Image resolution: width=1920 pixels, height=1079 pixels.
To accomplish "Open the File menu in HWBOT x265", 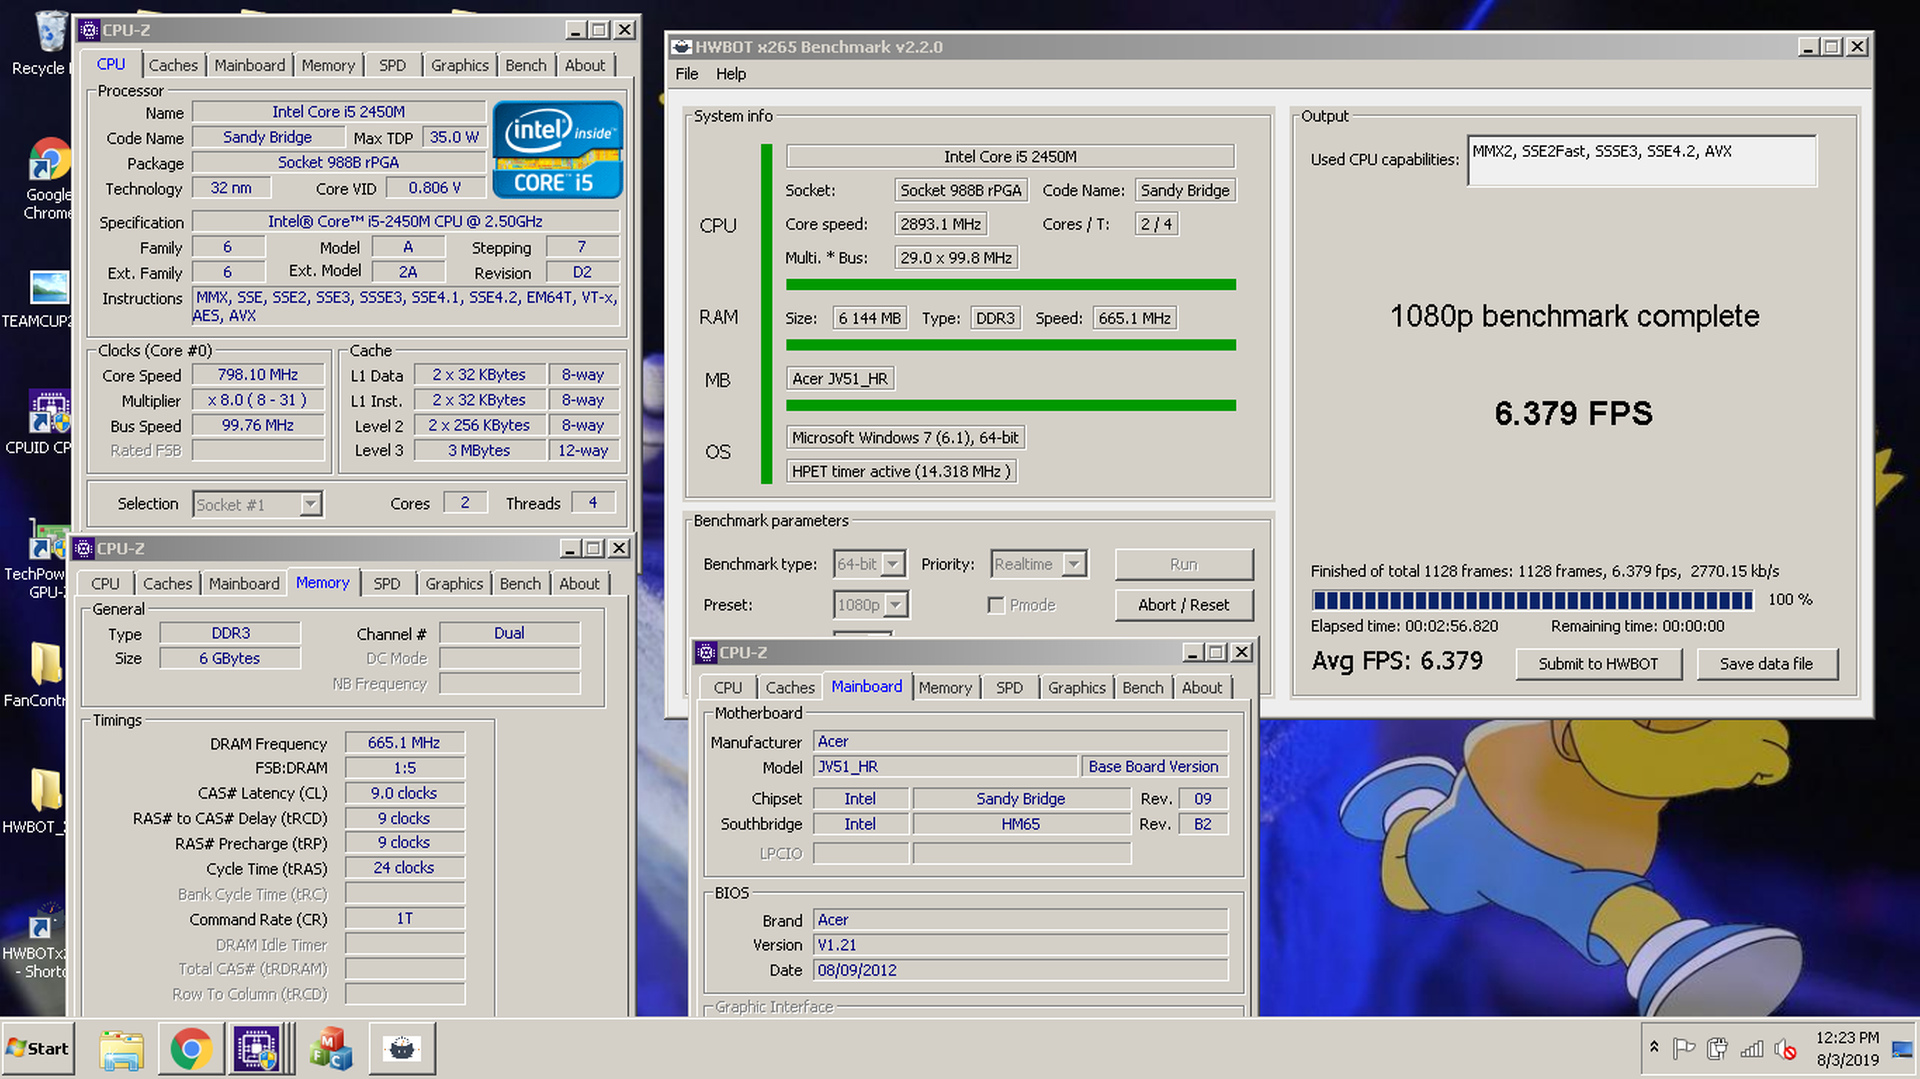I will [687, 74].
